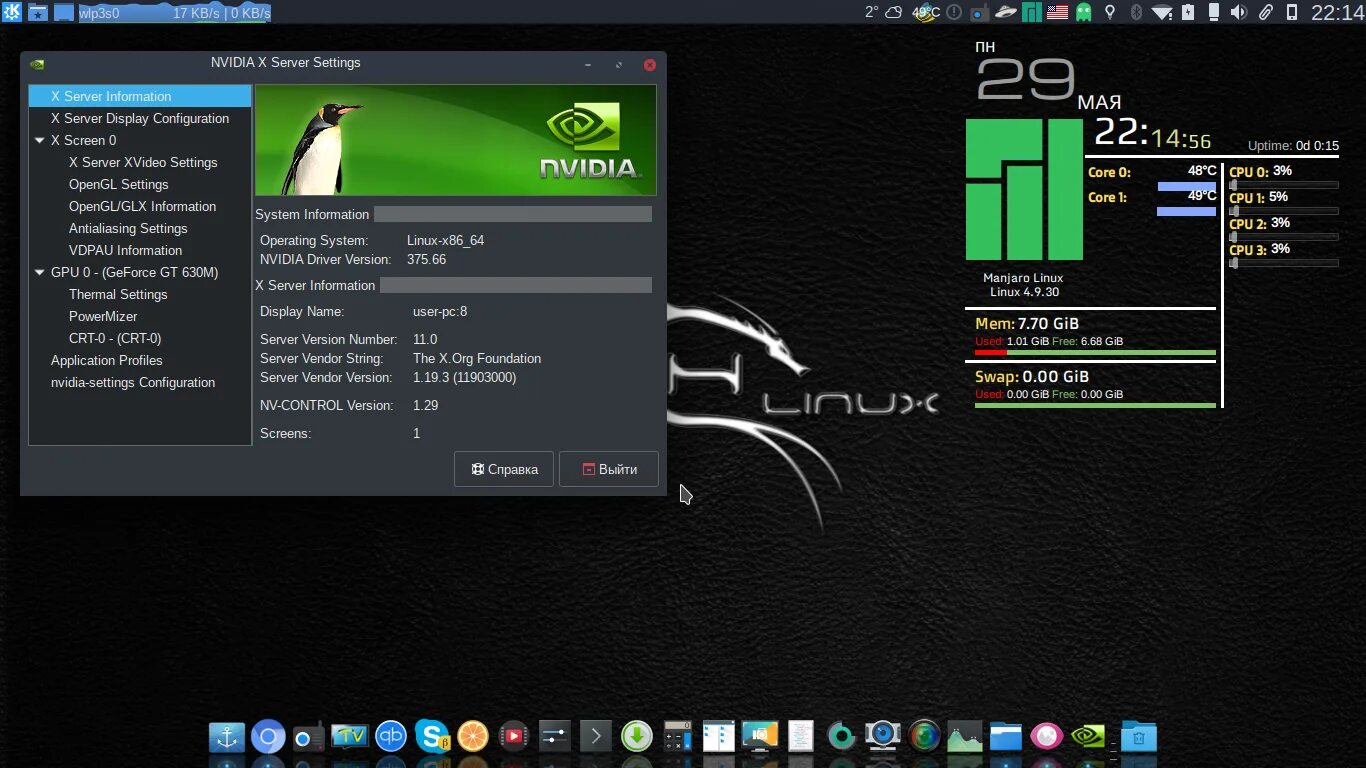Image resolution: width=1366 pixels, height=768 pixels.
Task: Open the US keyboard layout flag indicator
Action: [1058, 12]
